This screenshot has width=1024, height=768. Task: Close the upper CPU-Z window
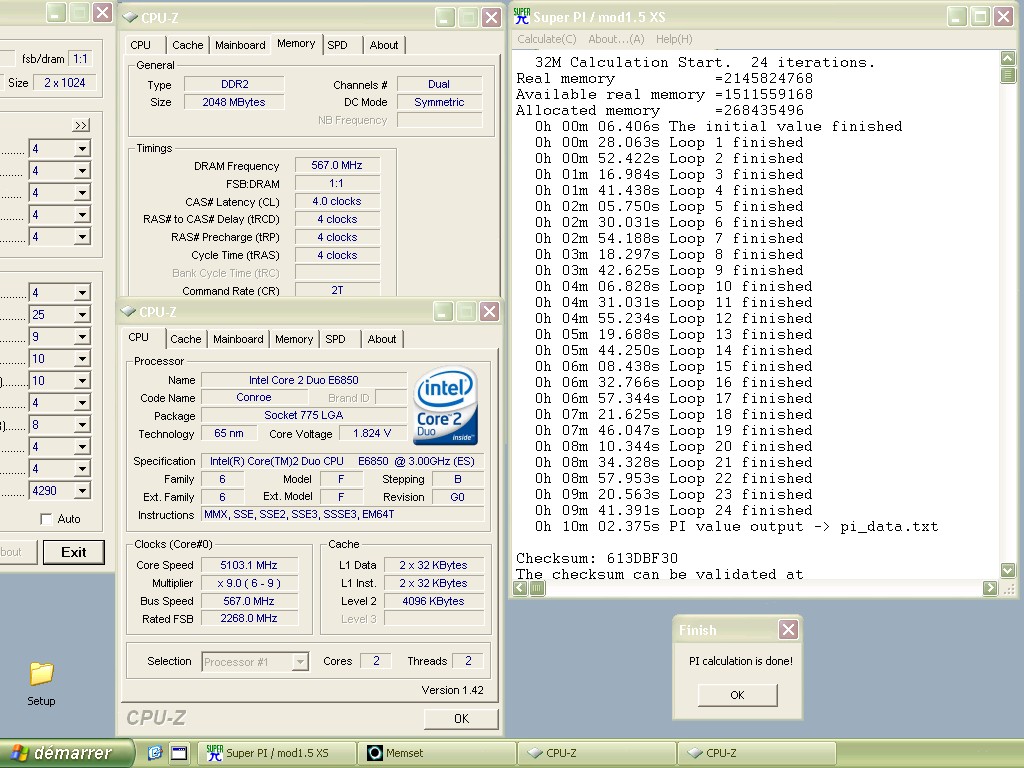(491, 18)
